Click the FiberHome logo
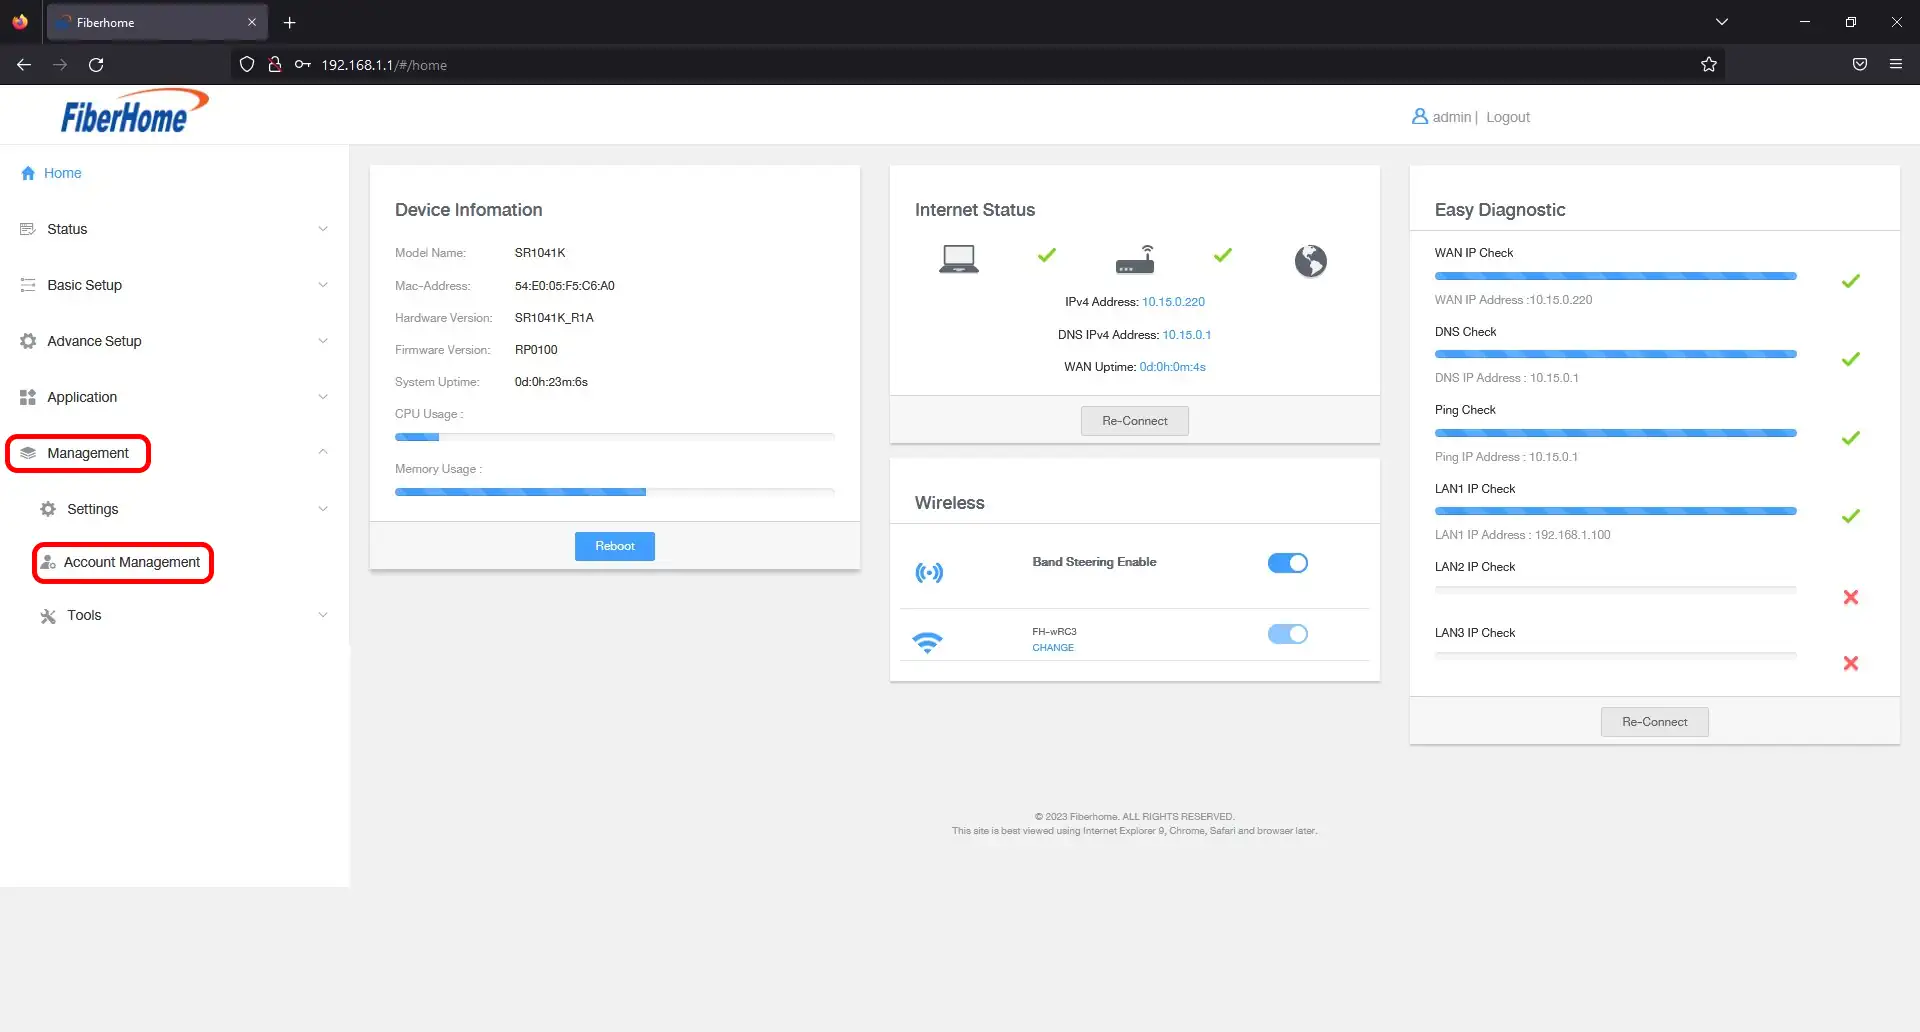The width and height of the screenshot is (1920, 1032). click(x=133, y=112)
